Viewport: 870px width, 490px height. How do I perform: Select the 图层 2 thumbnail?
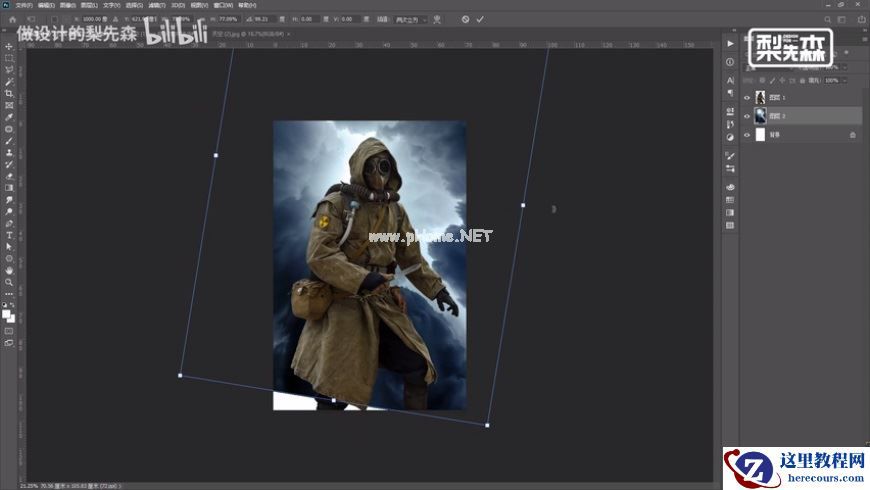760,116
